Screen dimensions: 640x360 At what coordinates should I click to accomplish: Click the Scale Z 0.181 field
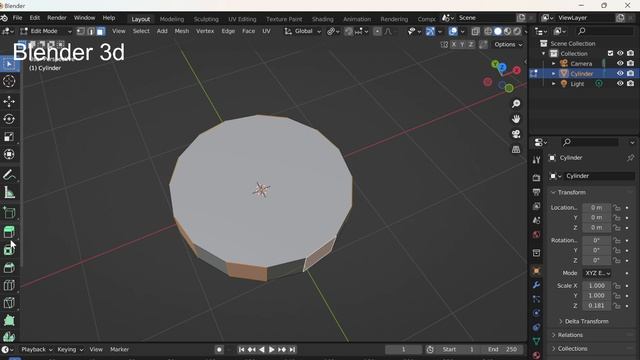click(596, 305)
